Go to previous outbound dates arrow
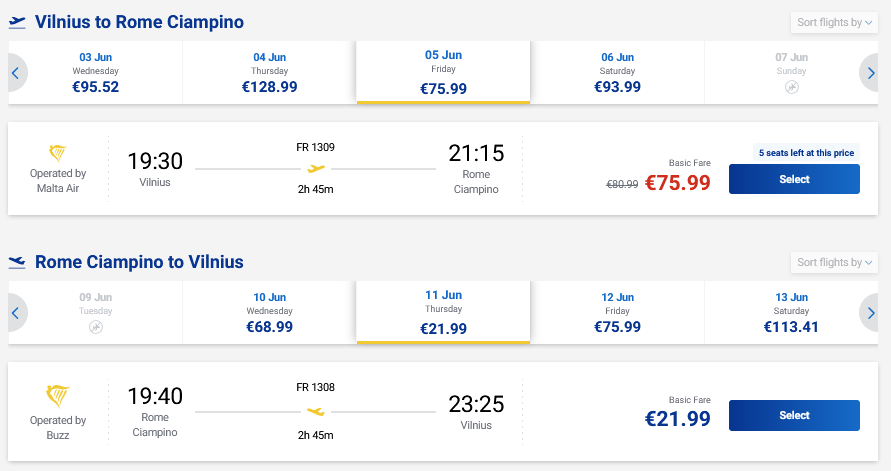Viewport: 891px width, 471px height. (15, 72)
